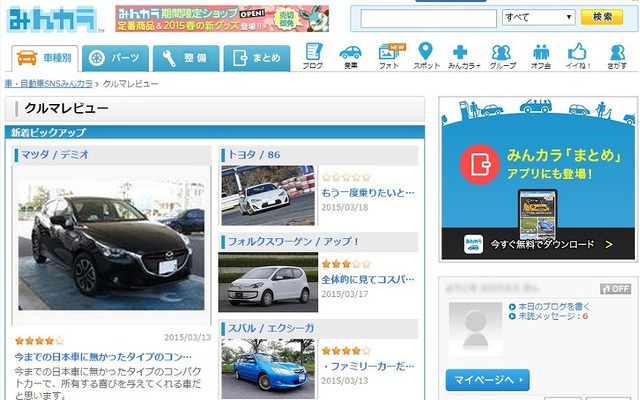Click the white Volkswagen up! thumbnail

click(x=268, y=282)
